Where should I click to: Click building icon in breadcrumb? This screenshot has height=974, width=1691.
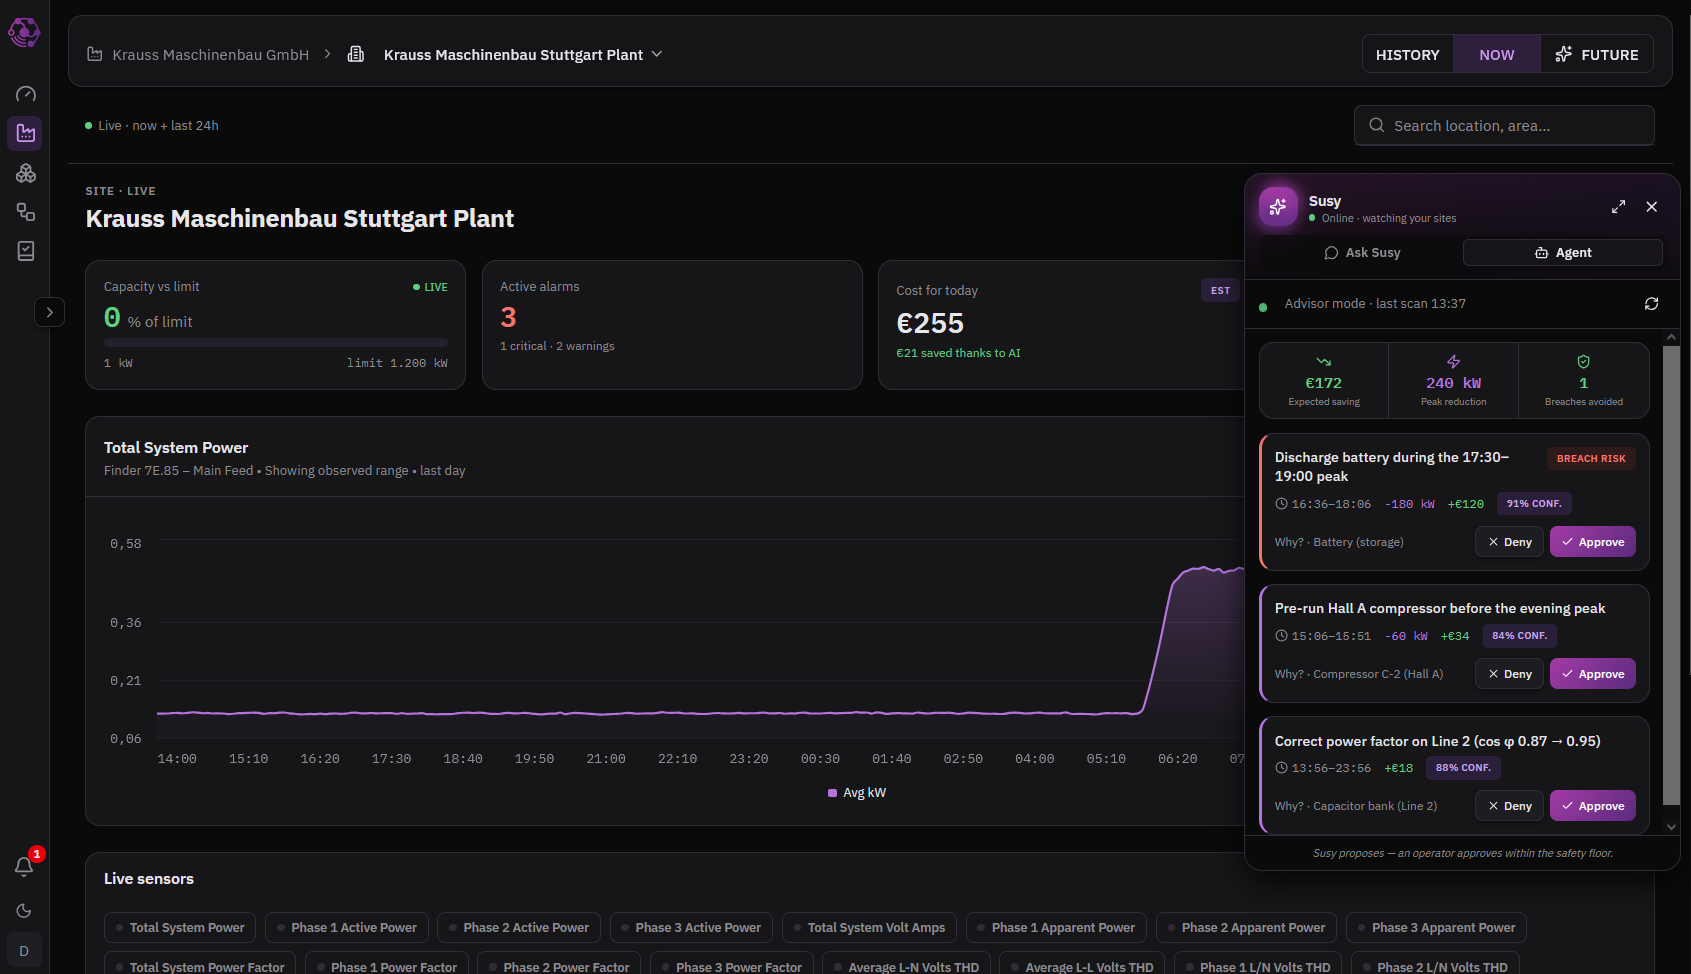pos(355,54)
